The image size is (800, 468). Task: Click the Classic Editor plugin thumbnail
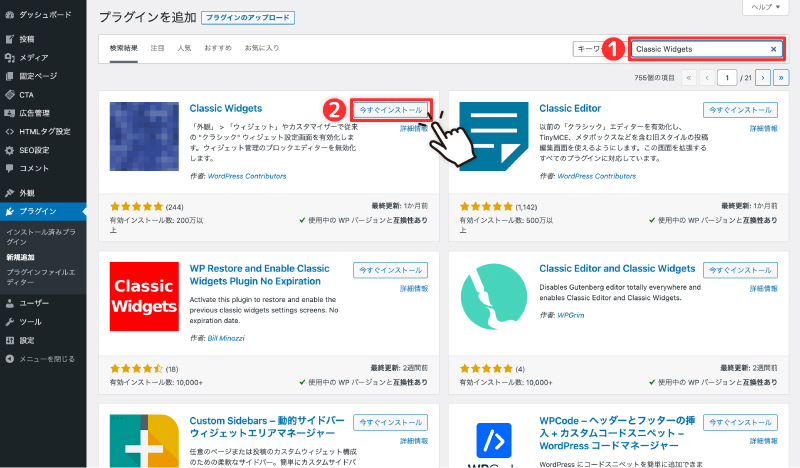[494, 136]
